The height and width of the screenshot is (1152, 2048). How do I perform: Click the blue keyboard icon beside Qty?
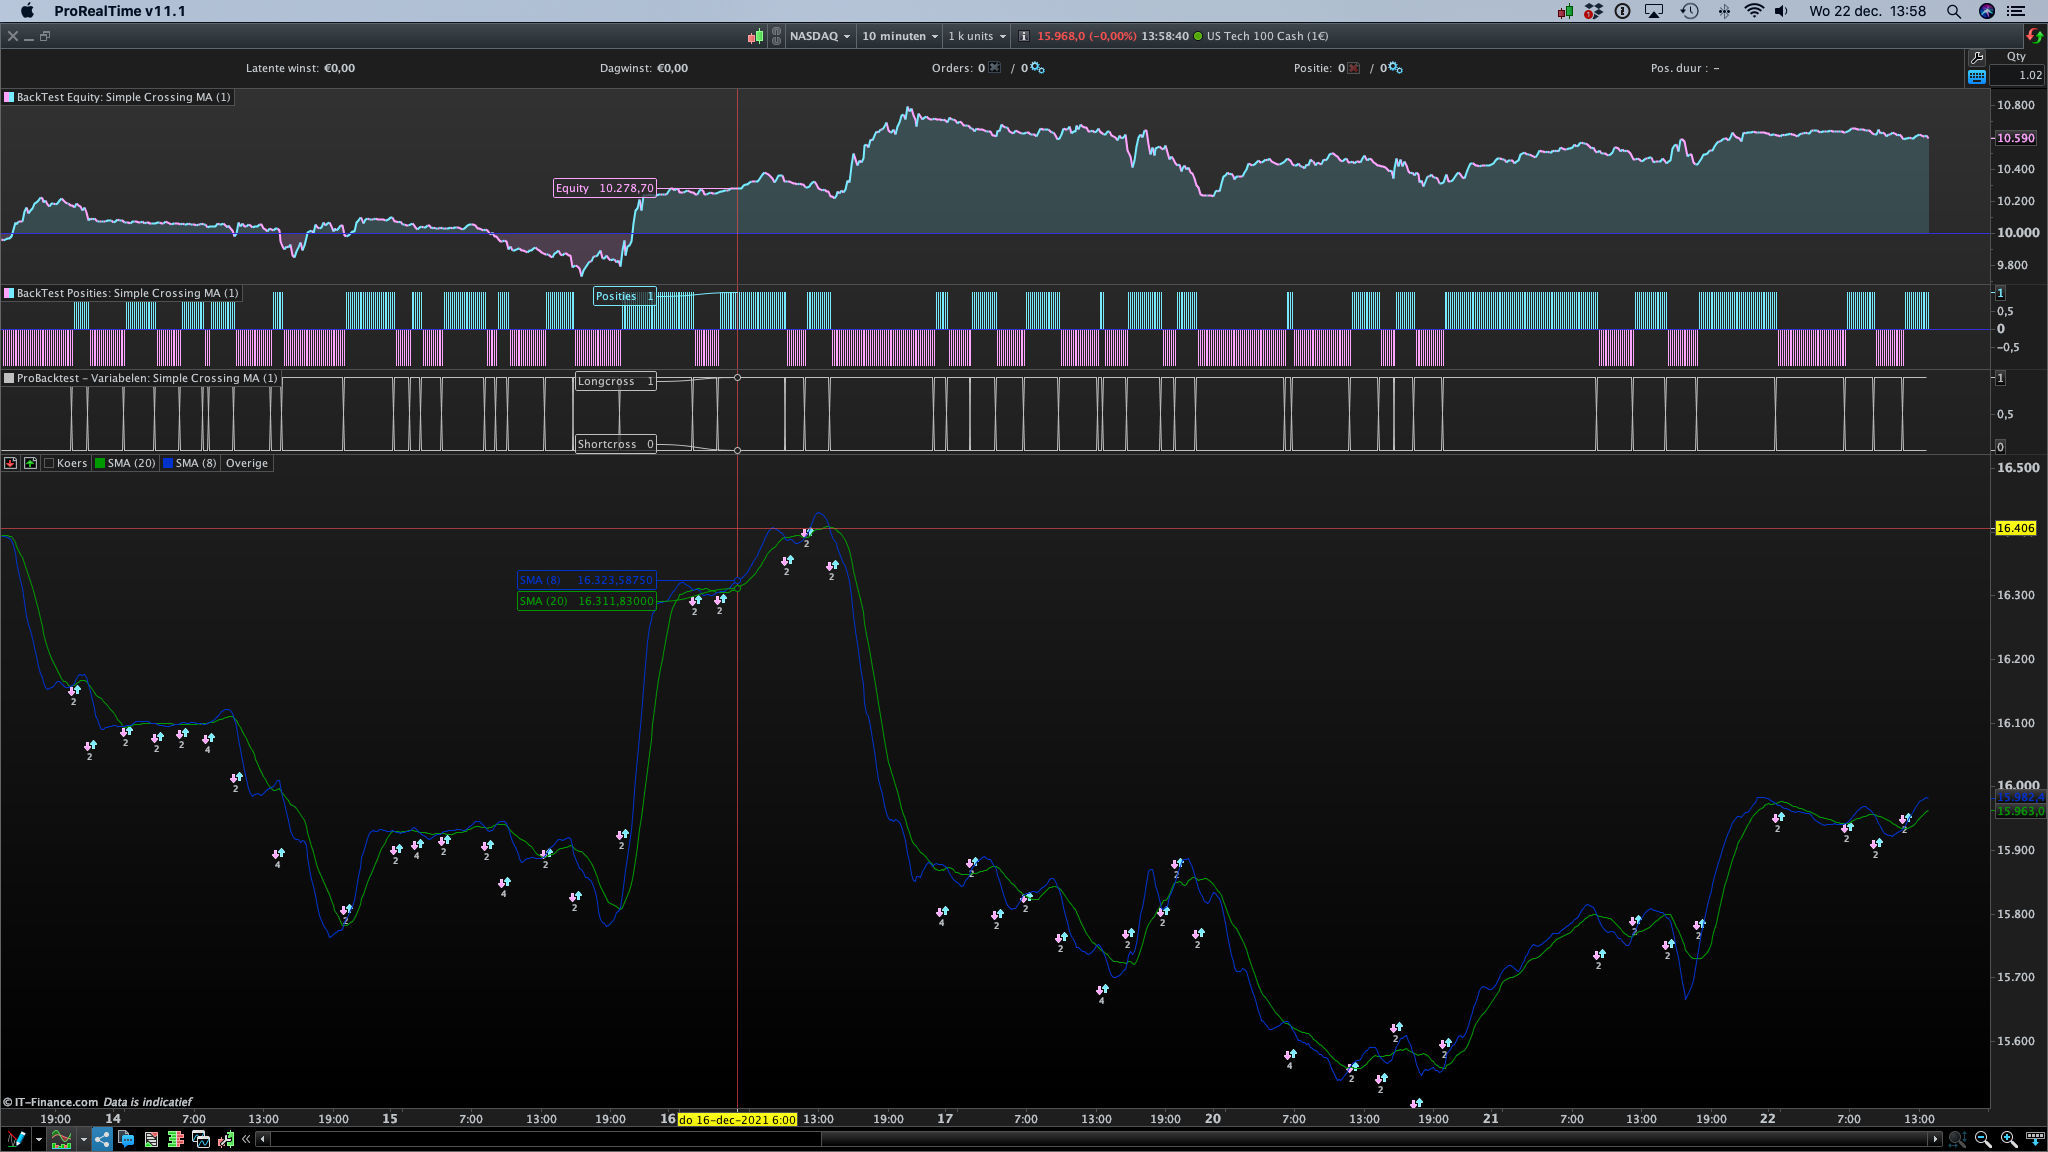coord(1977,76)
